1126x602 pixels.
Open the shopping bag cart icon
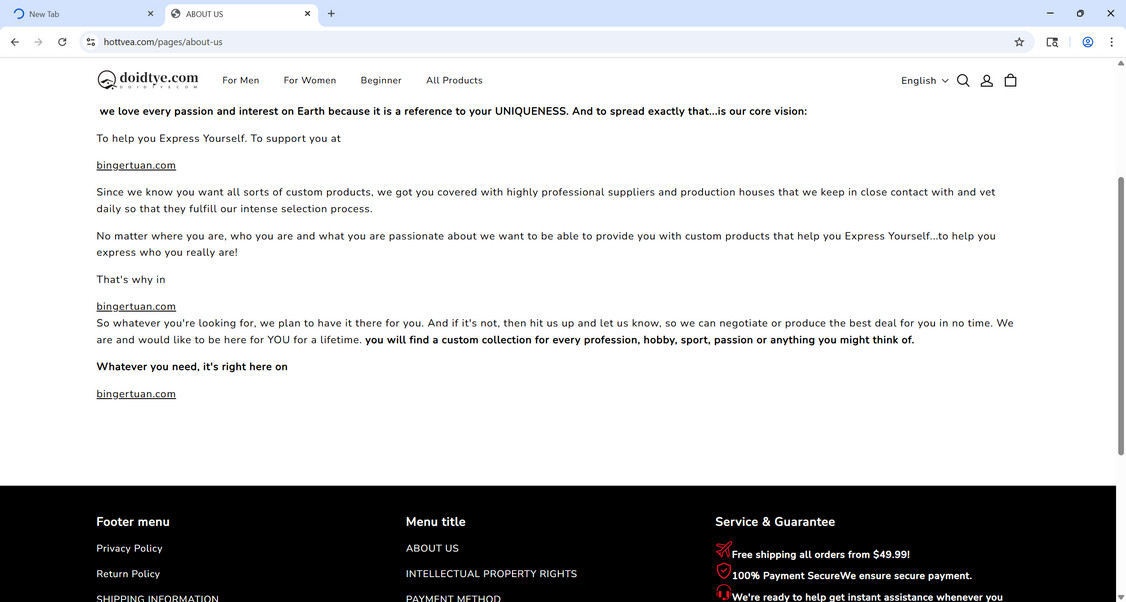(x=1010, y=80)
